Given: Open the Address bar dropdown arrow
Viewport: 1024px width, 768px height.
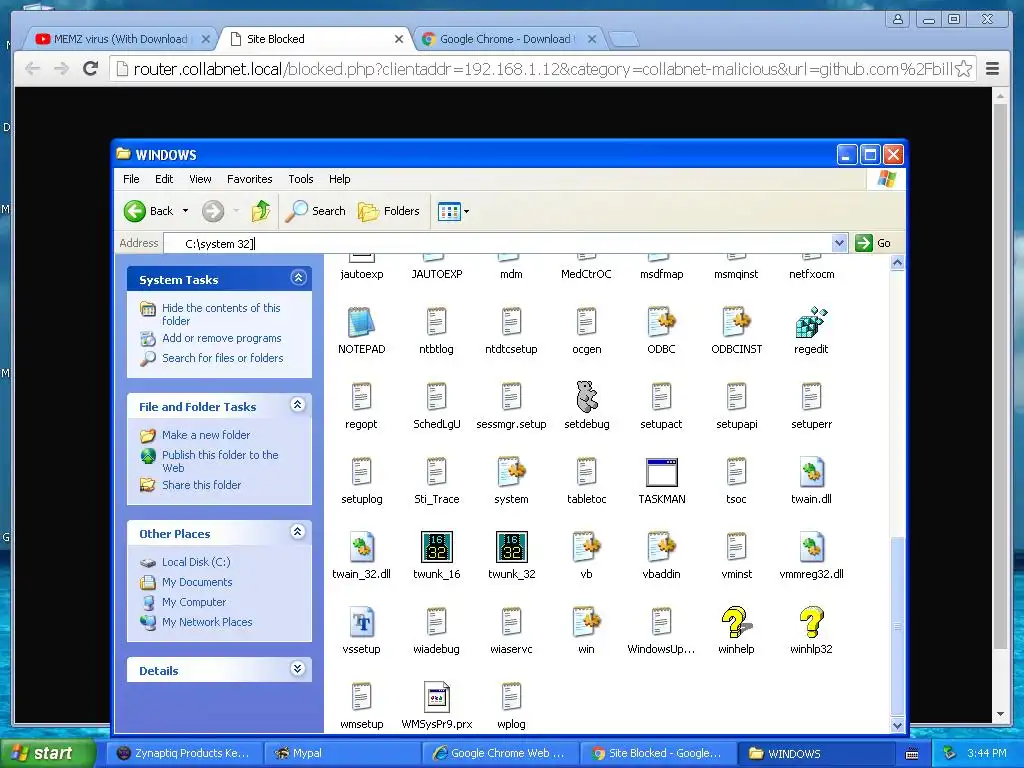Looking at the screenshot, I should click(x=840, y=244).
